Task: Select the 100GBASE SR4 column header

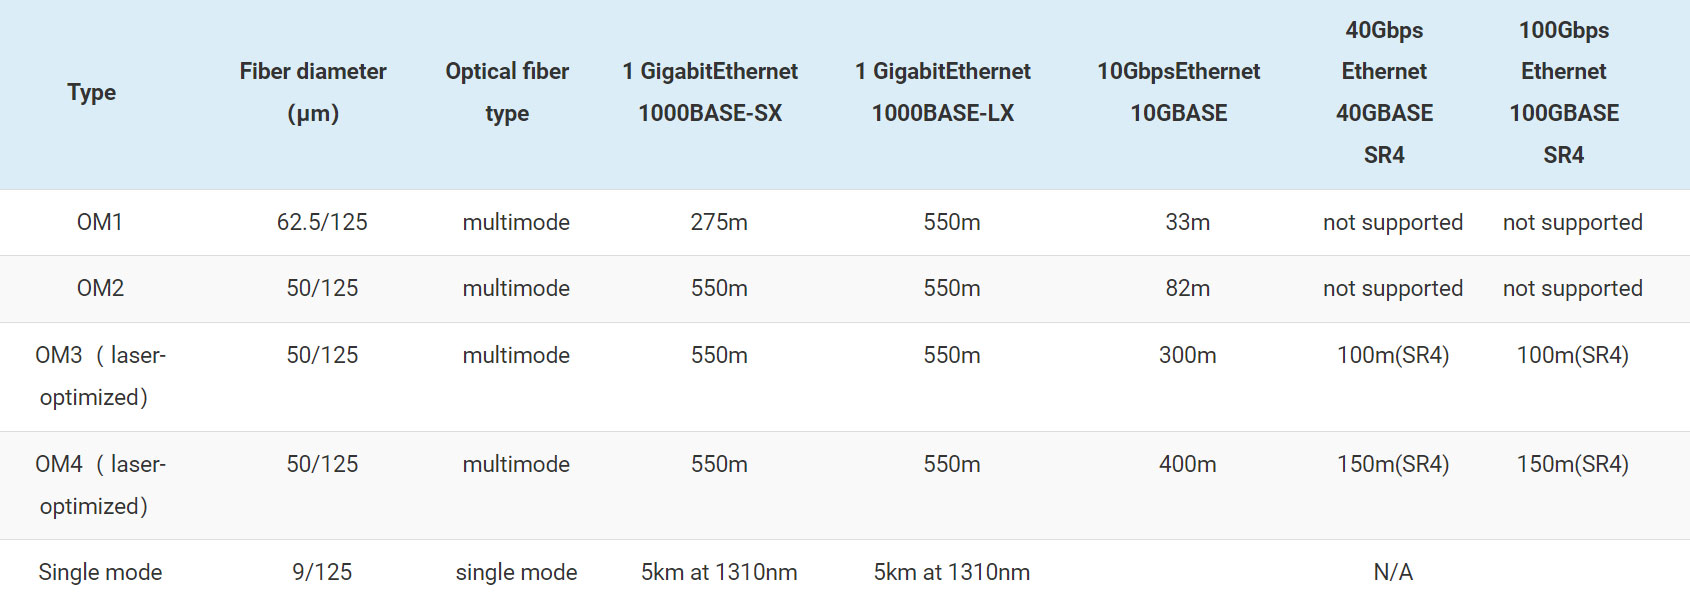Action: pyautogui.click(x=1564, y=92)
